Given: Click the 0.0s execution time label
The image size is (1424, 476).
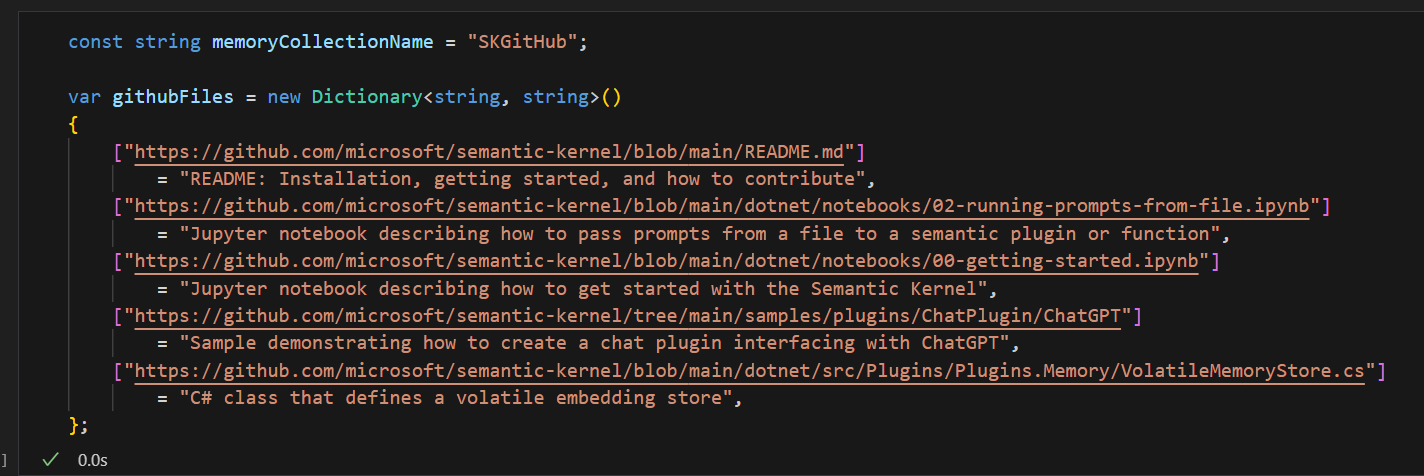Looking at the screenshot, I should [x=93, y=460].
